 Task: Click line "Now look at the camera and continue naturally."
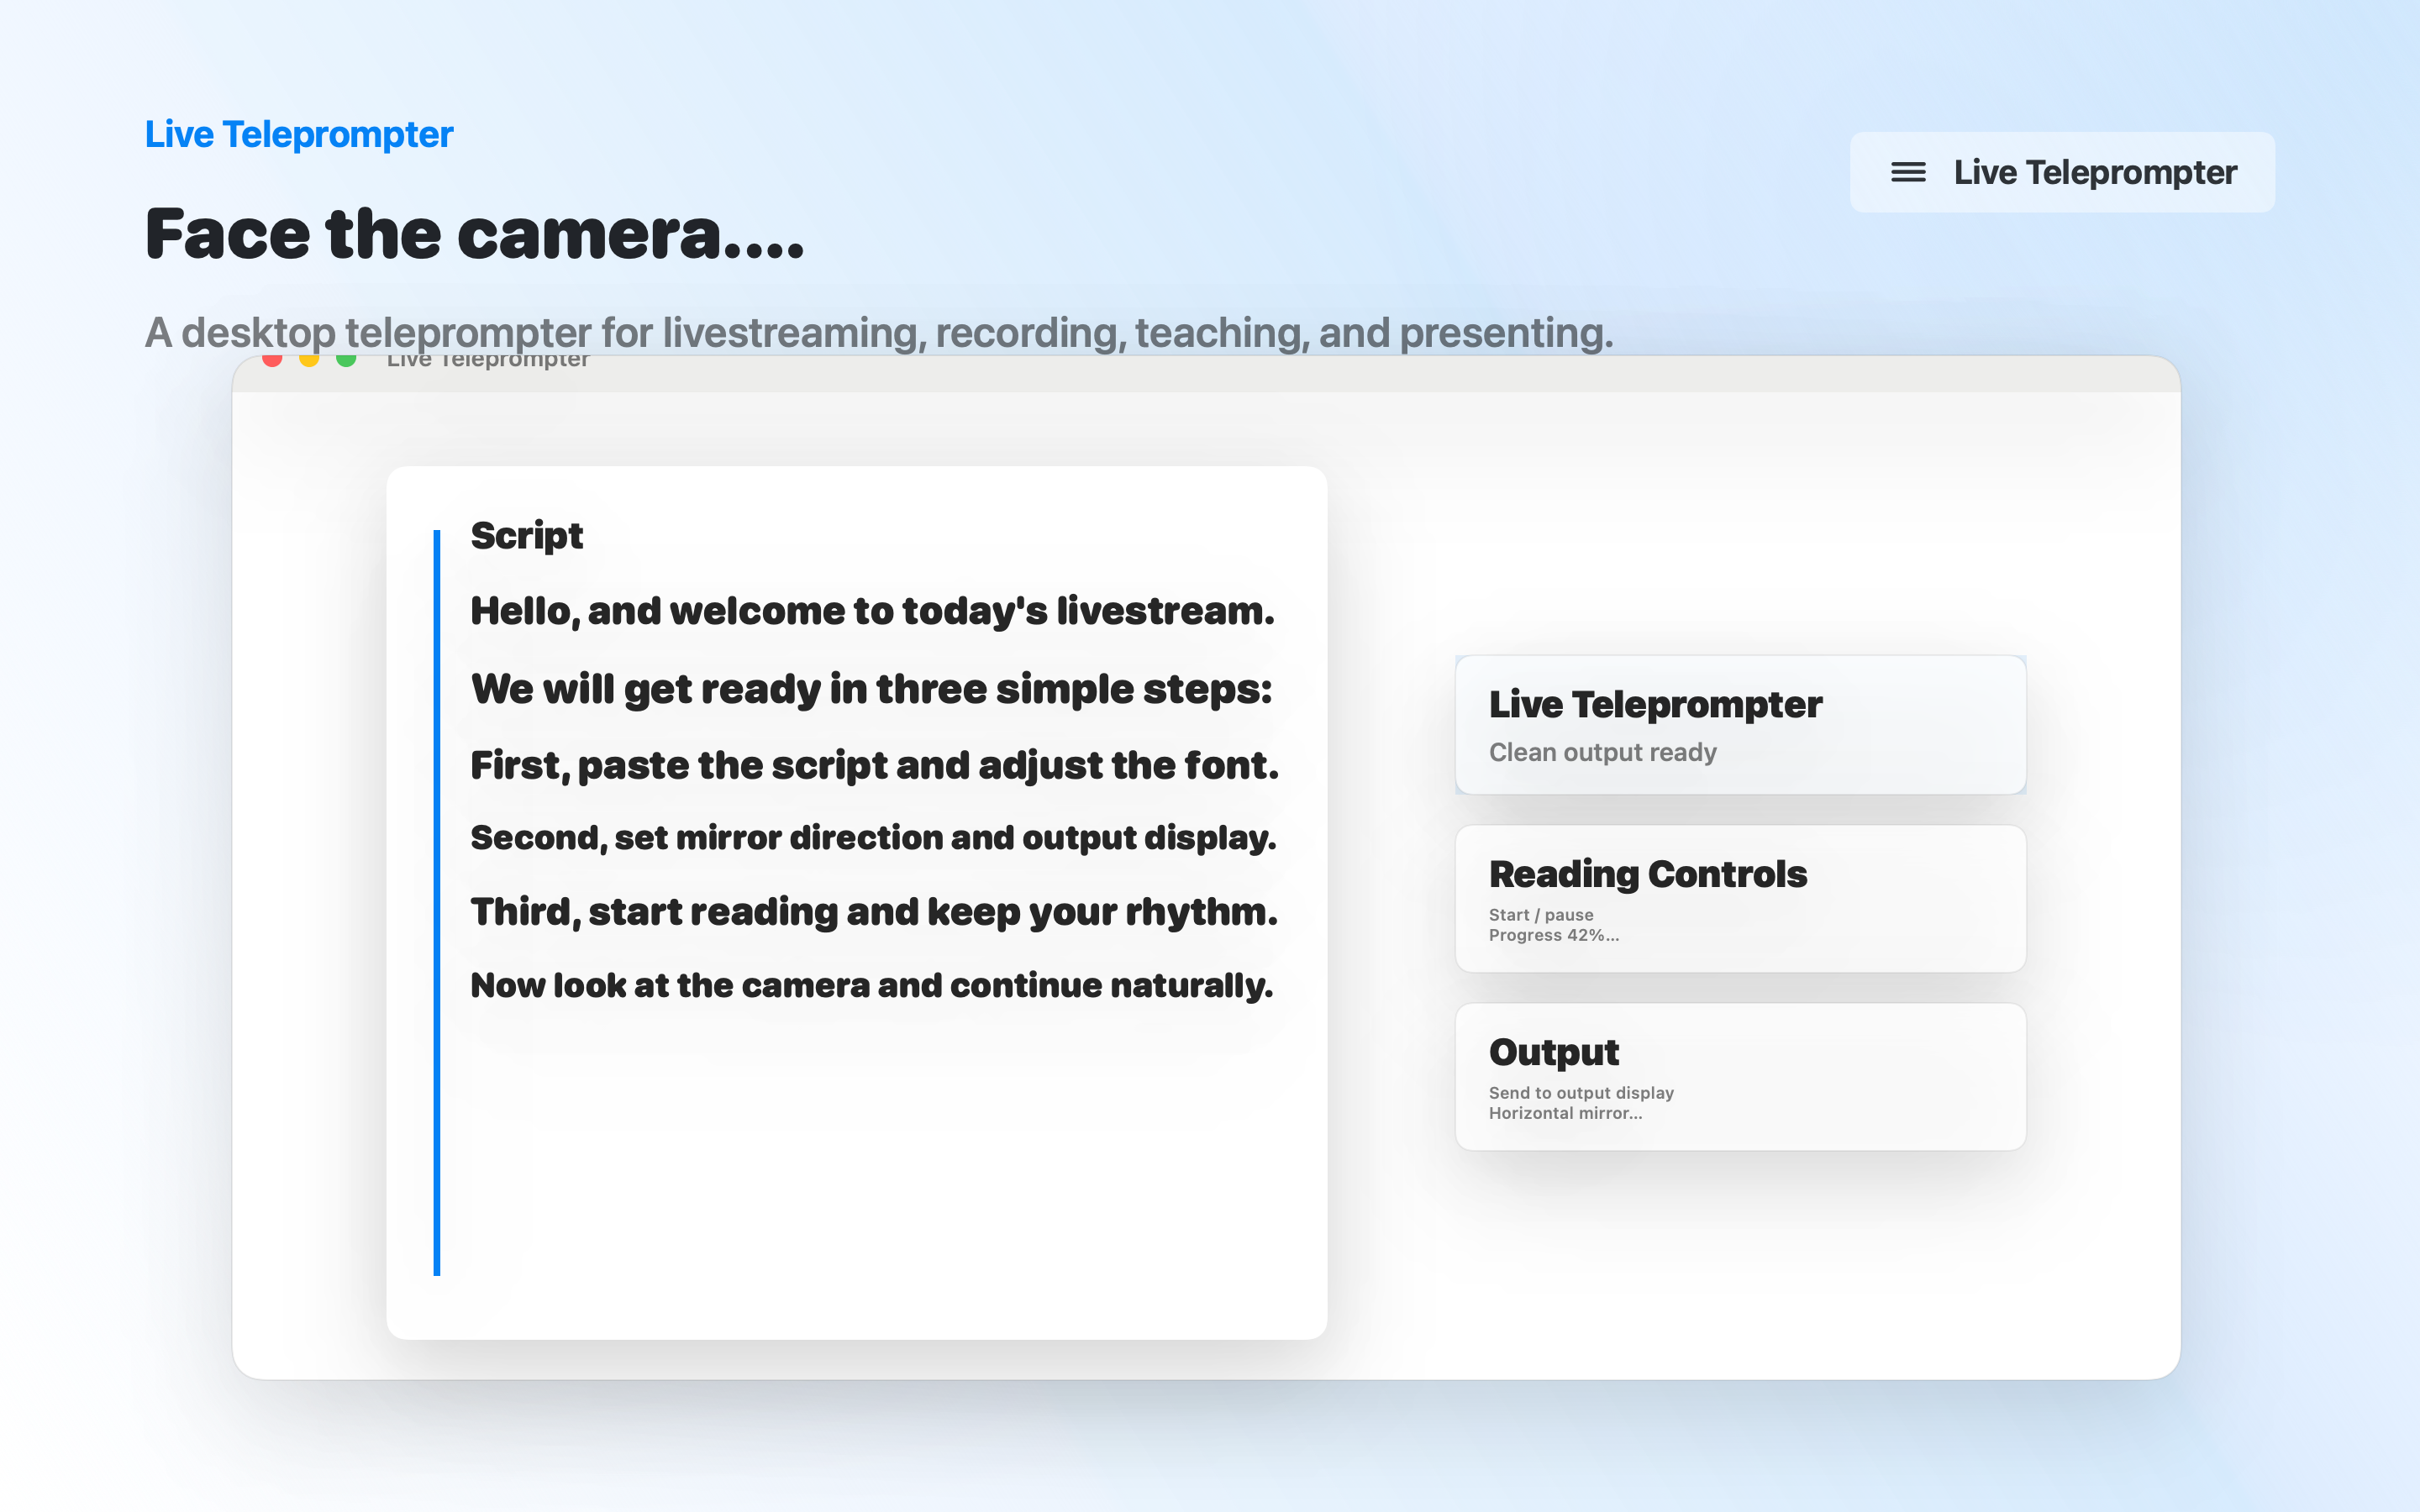pyautogui.click(x=871, y=985)
